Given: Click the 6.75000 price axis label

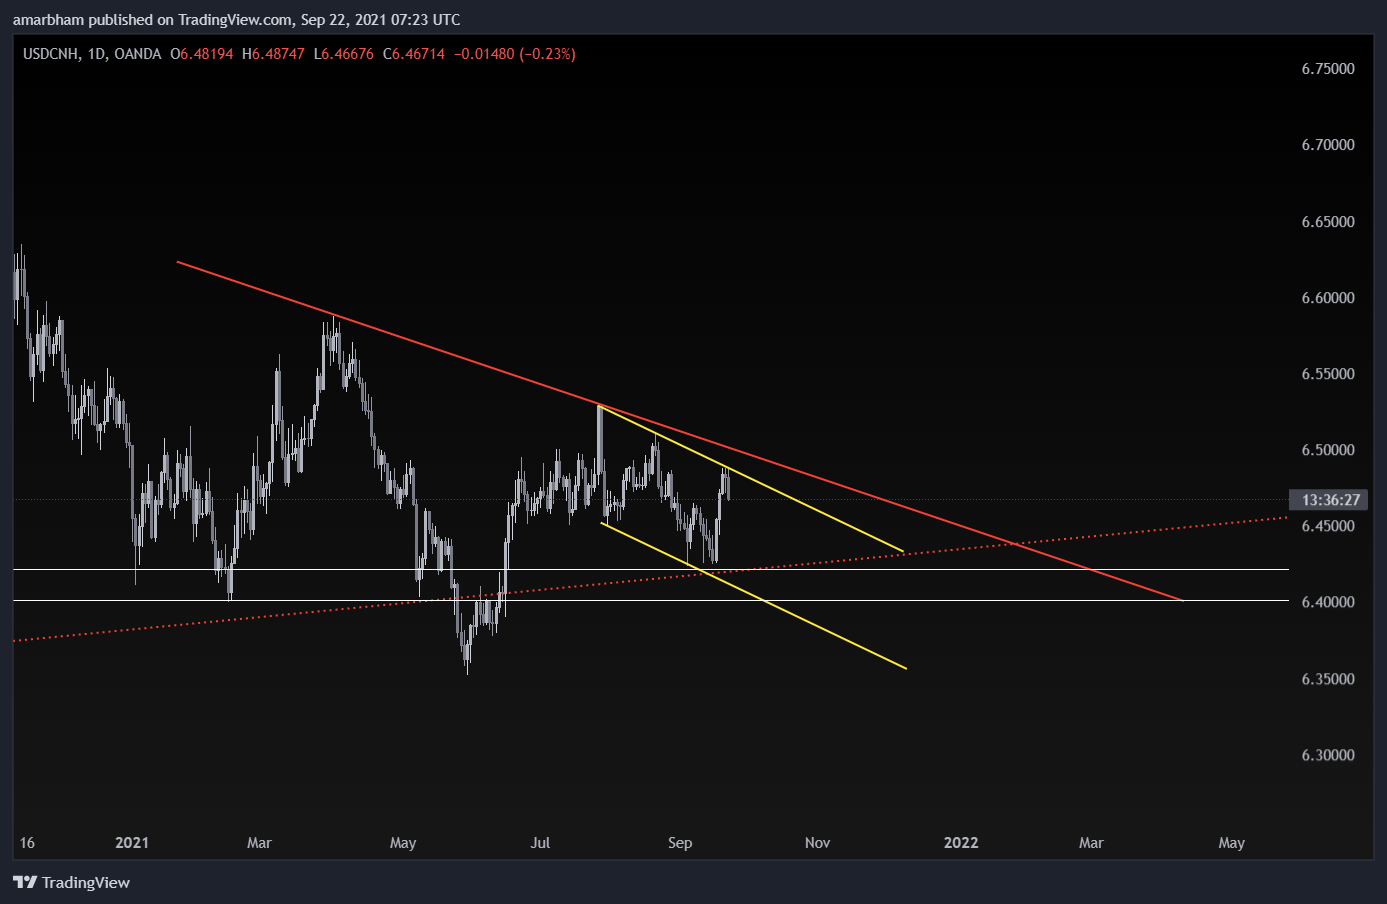Looking at the screenshot, I should click(x=1328, y=69).
